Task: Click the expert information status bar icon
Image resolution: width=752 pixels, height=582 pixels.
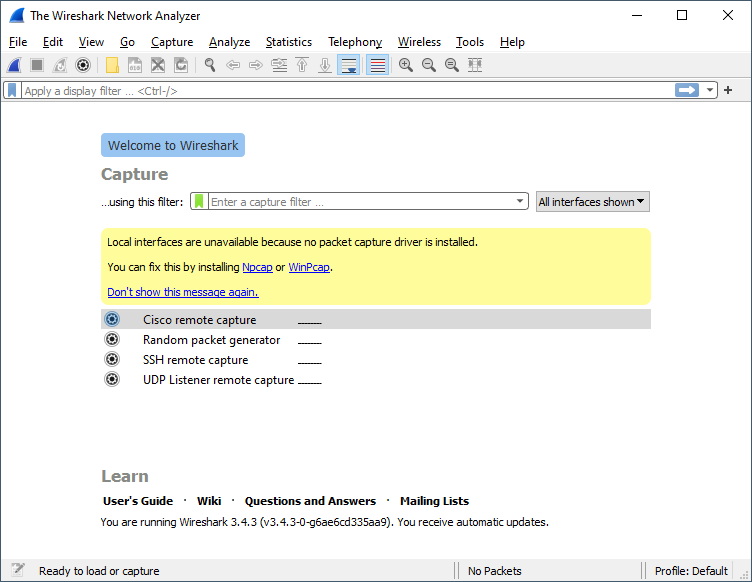Action: pos(18,570)
